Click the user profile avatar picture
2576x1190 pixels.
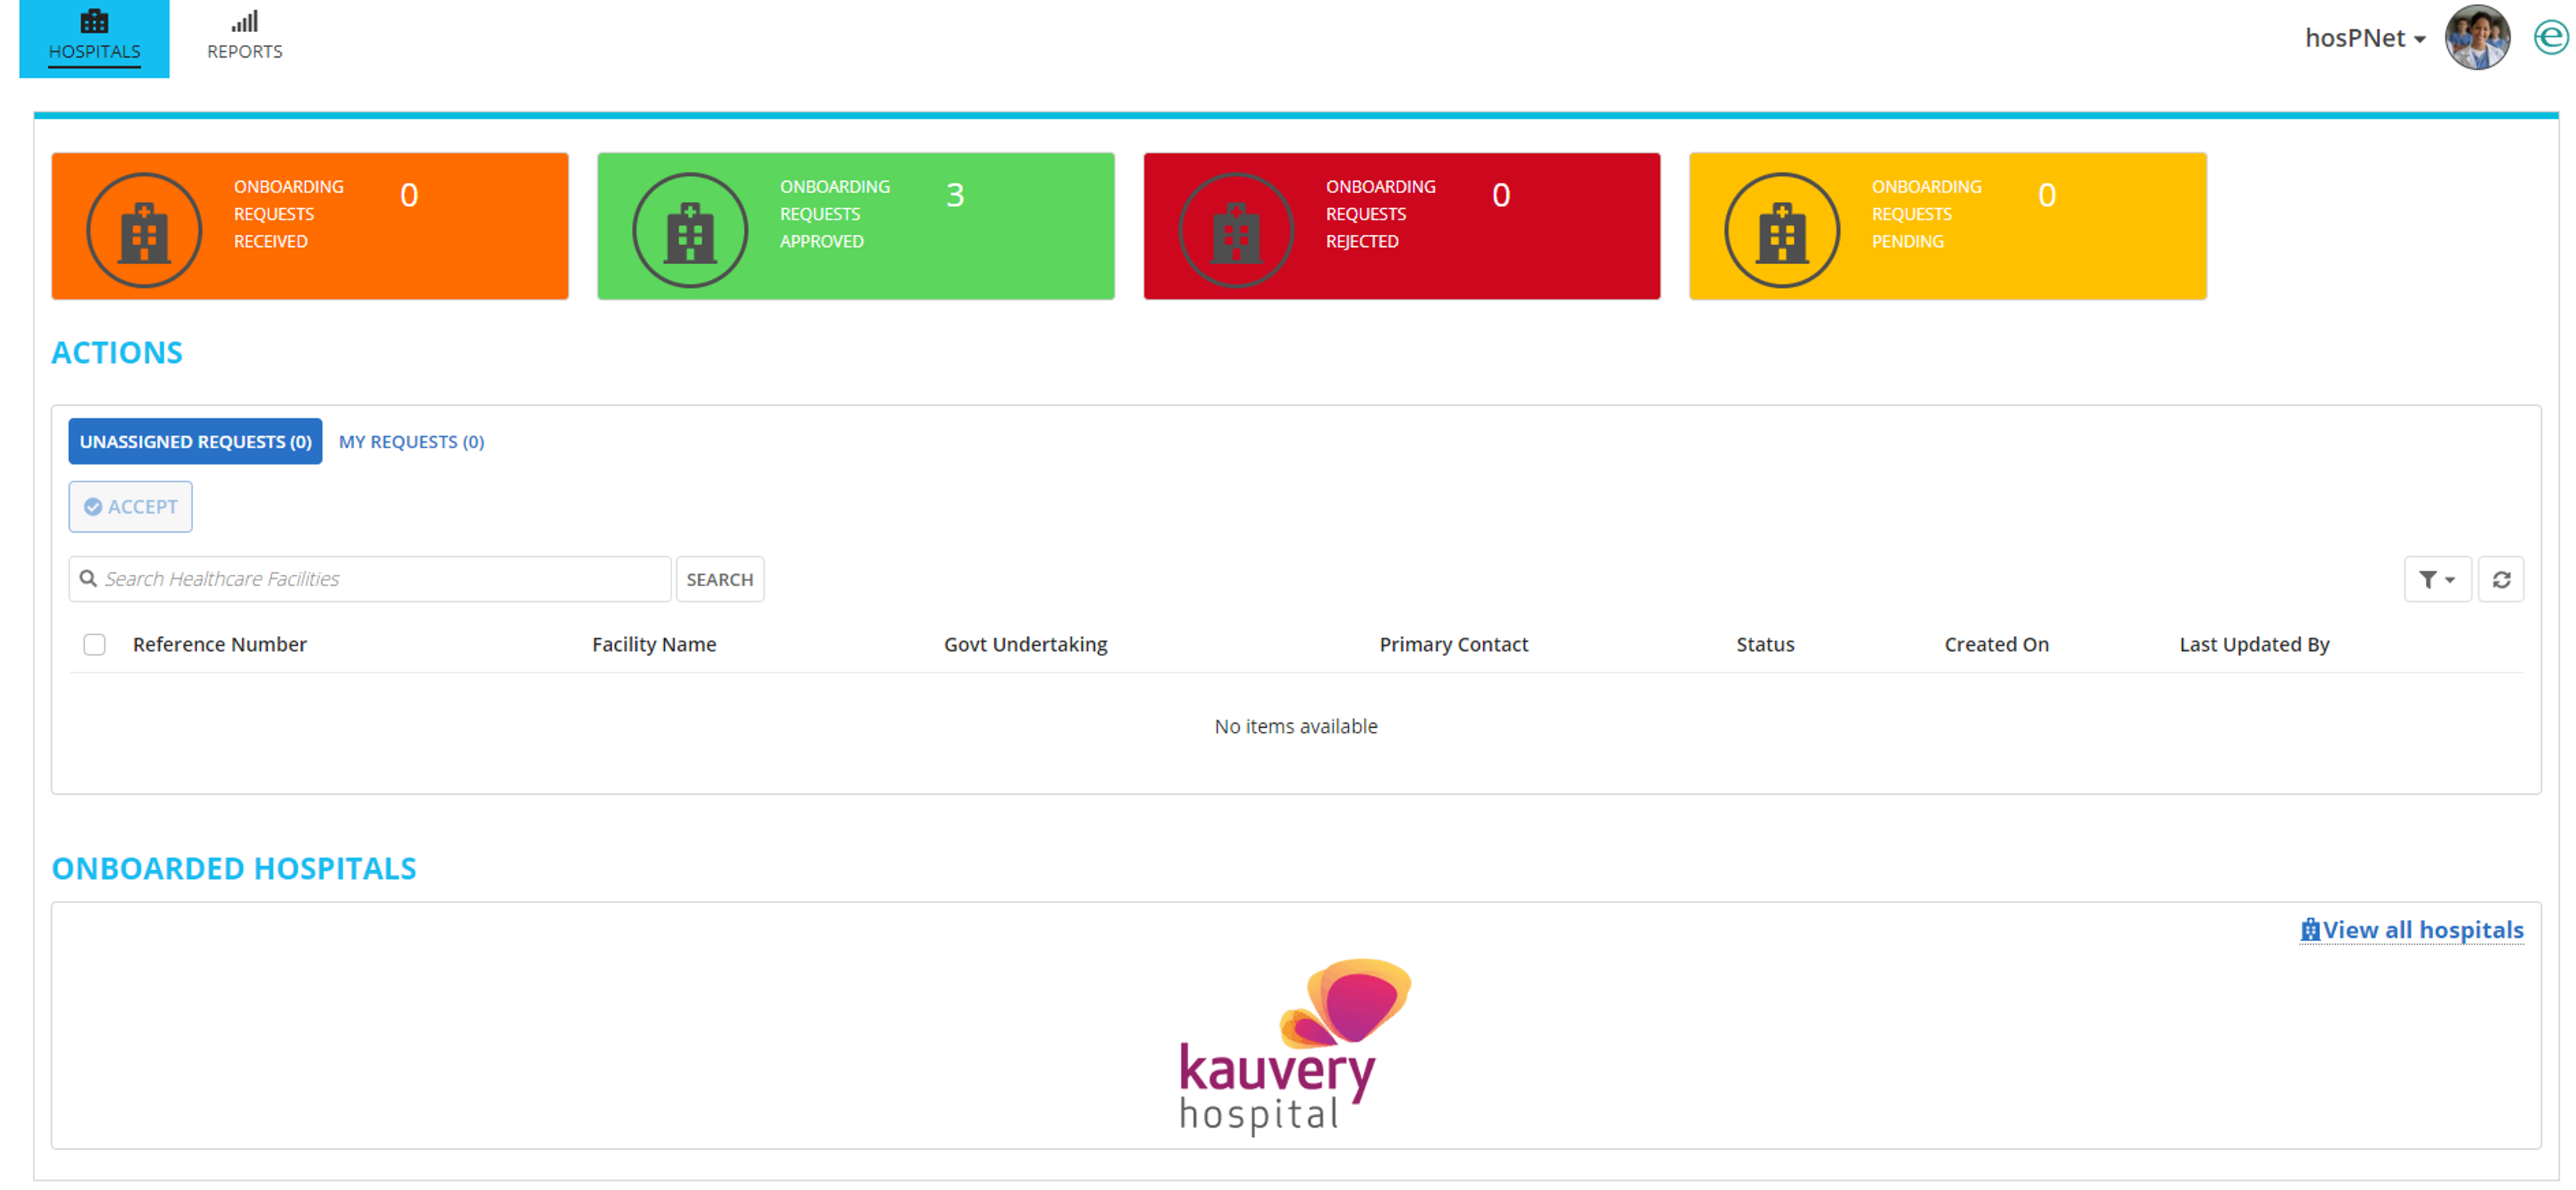[x=2477, y=38]
